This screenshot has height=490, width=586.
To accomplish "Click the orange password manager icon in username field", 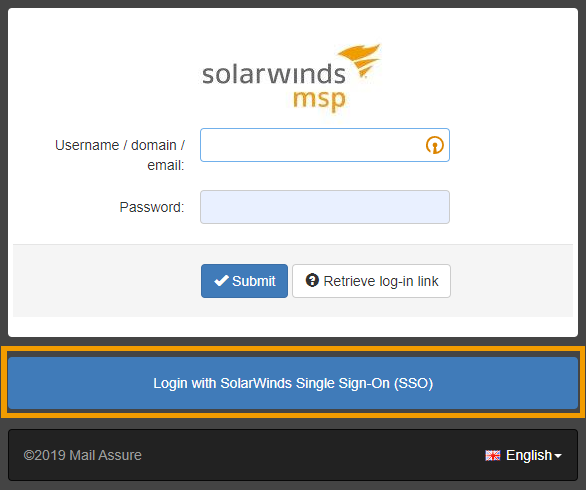I will 435,145.
